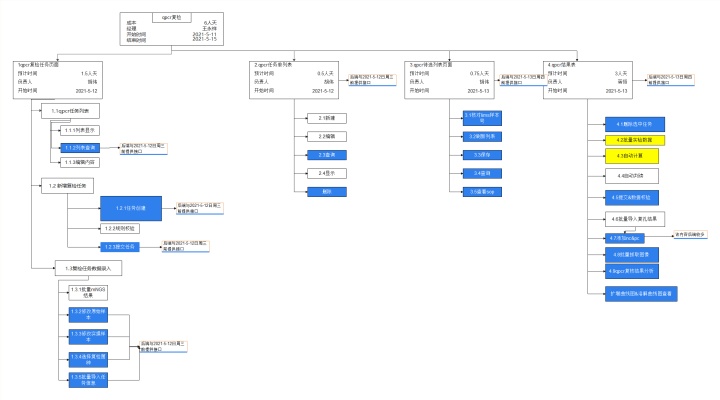Select the blue 4.8 node
Viewport: 720px width, 400px height.
(632, 255)
